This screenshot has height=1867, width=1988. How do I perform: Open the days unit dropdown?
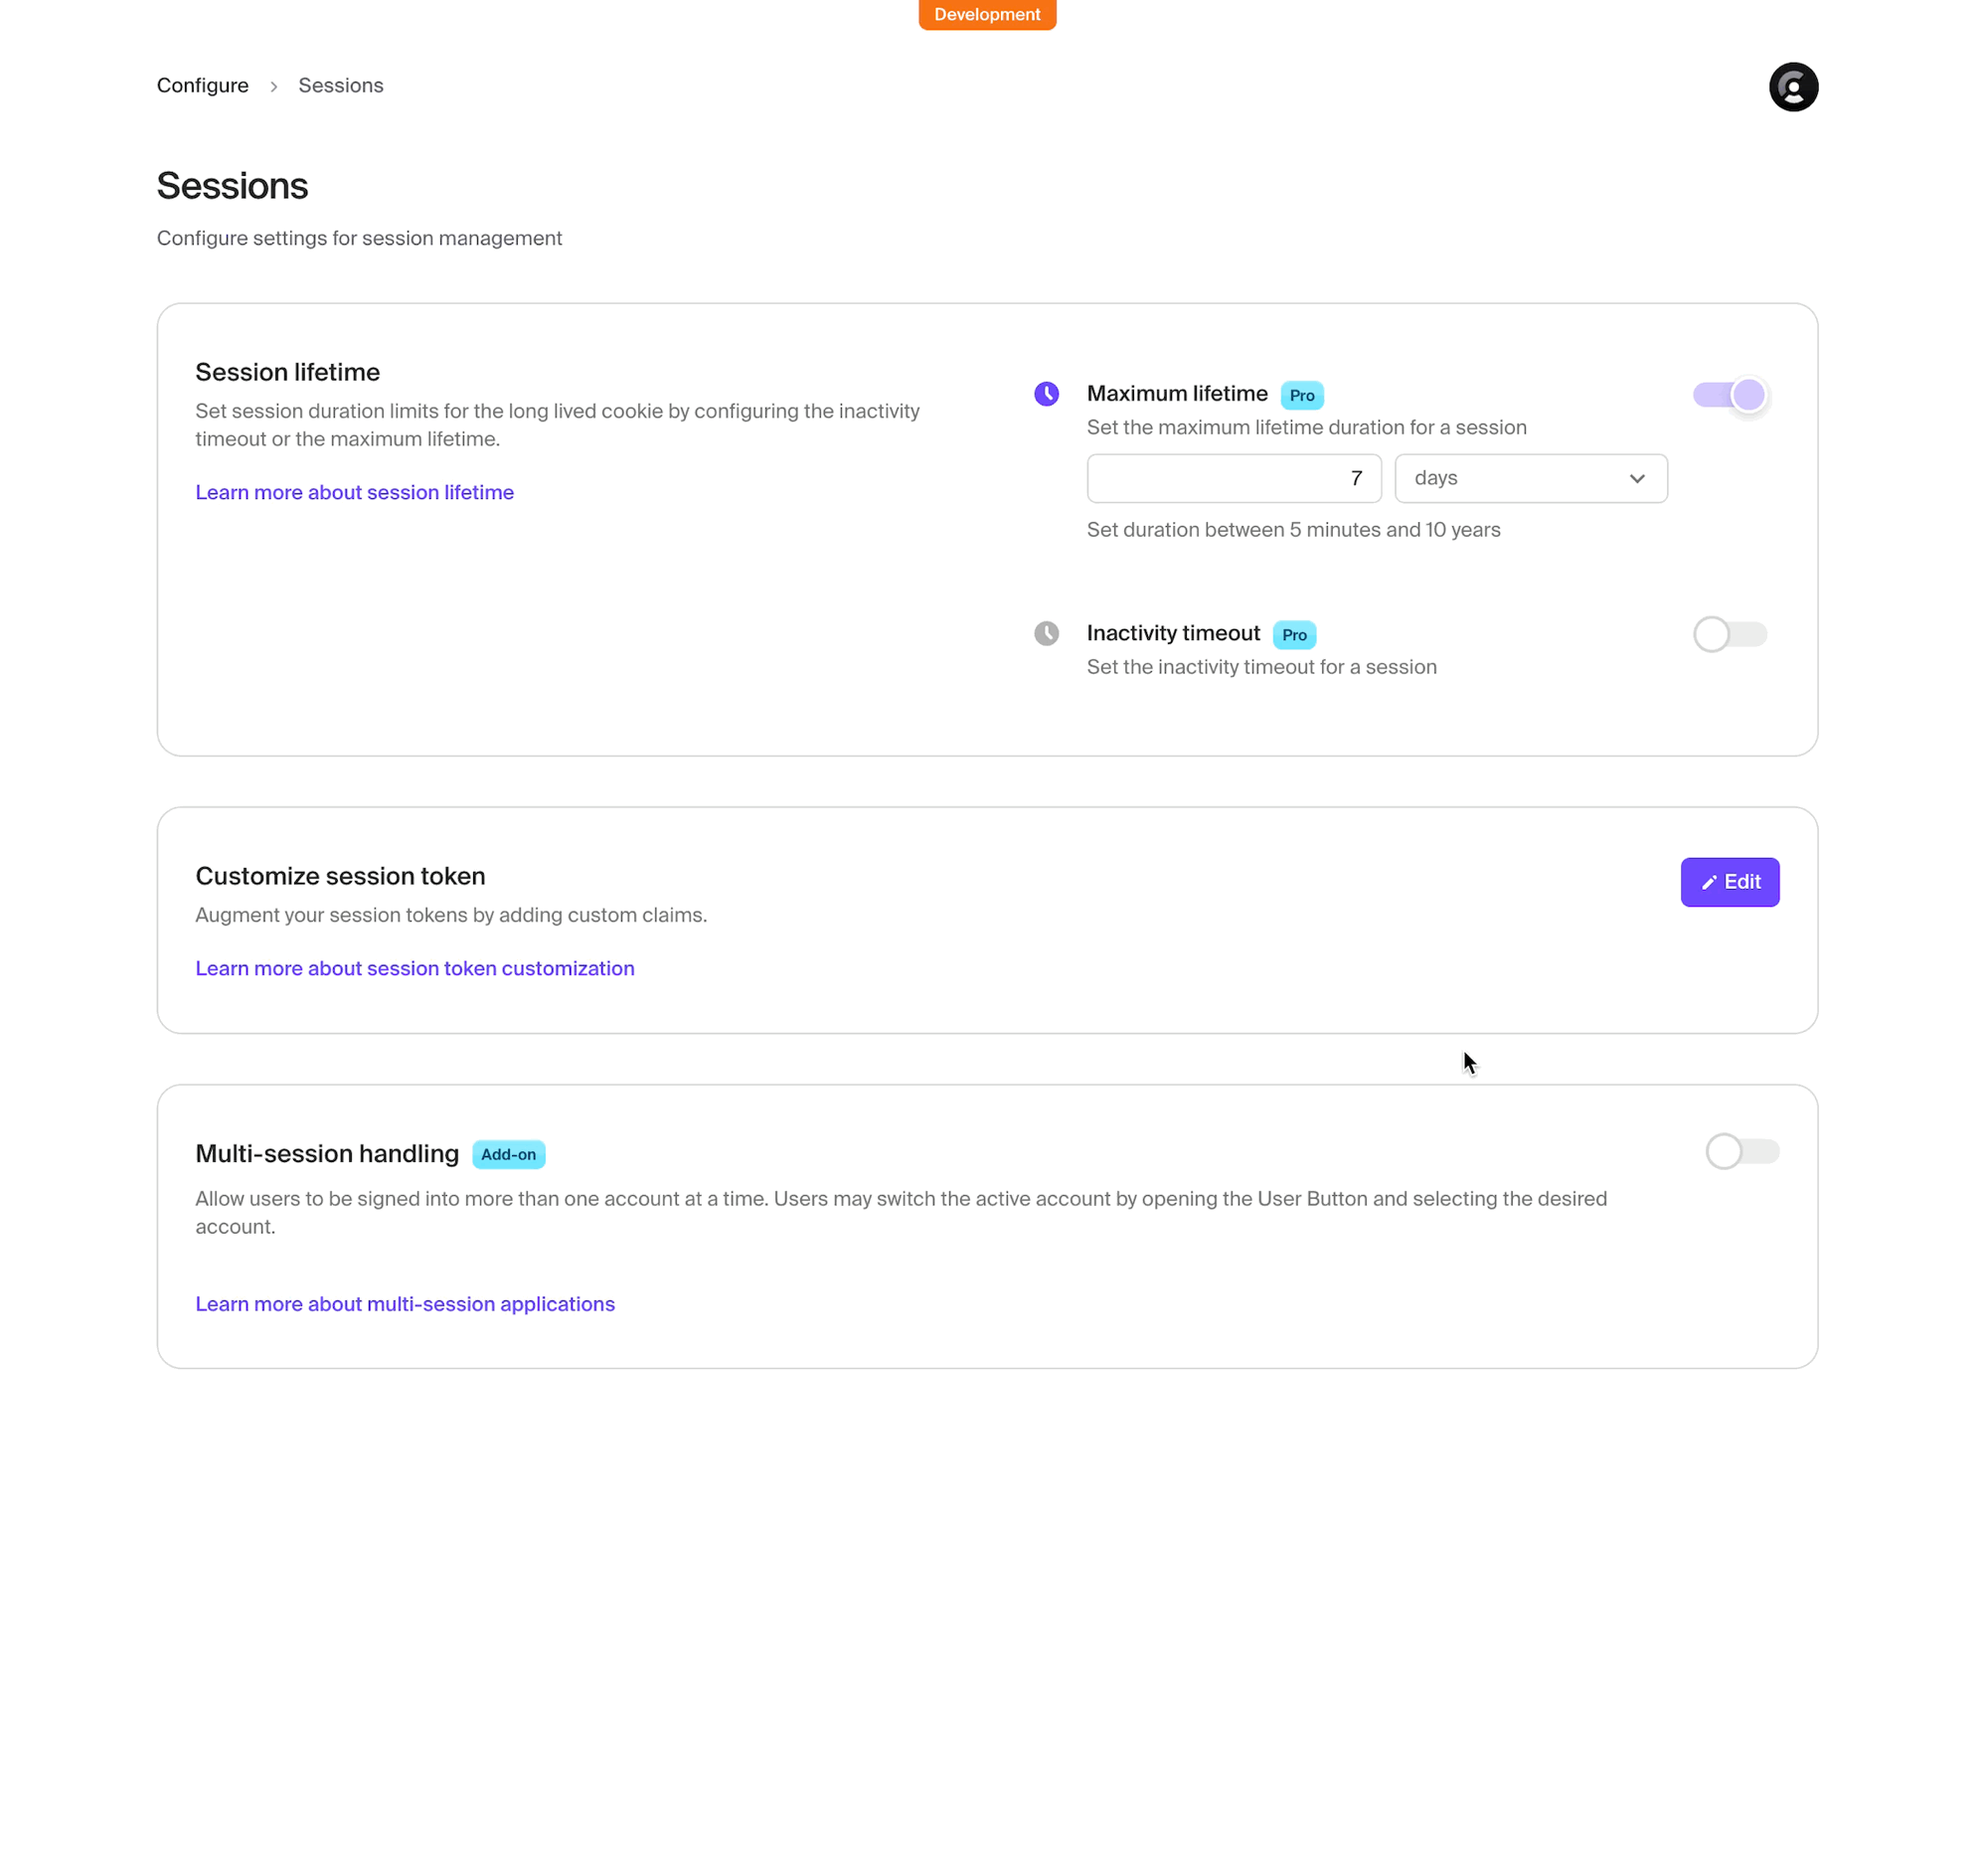click(x=1530, y=478)
